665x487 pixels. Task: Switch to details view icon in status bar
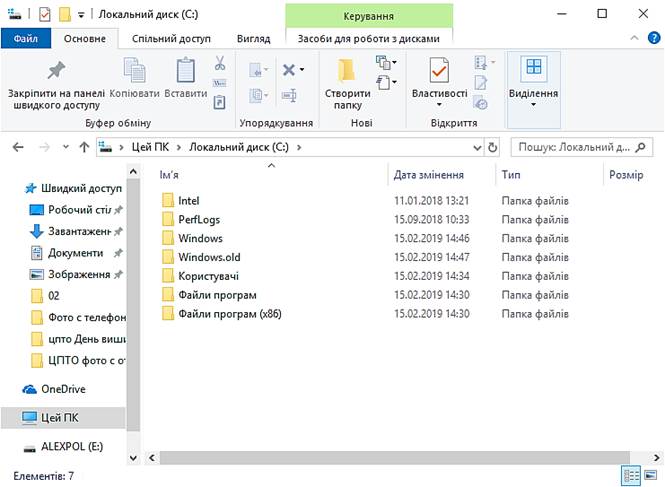631,476
